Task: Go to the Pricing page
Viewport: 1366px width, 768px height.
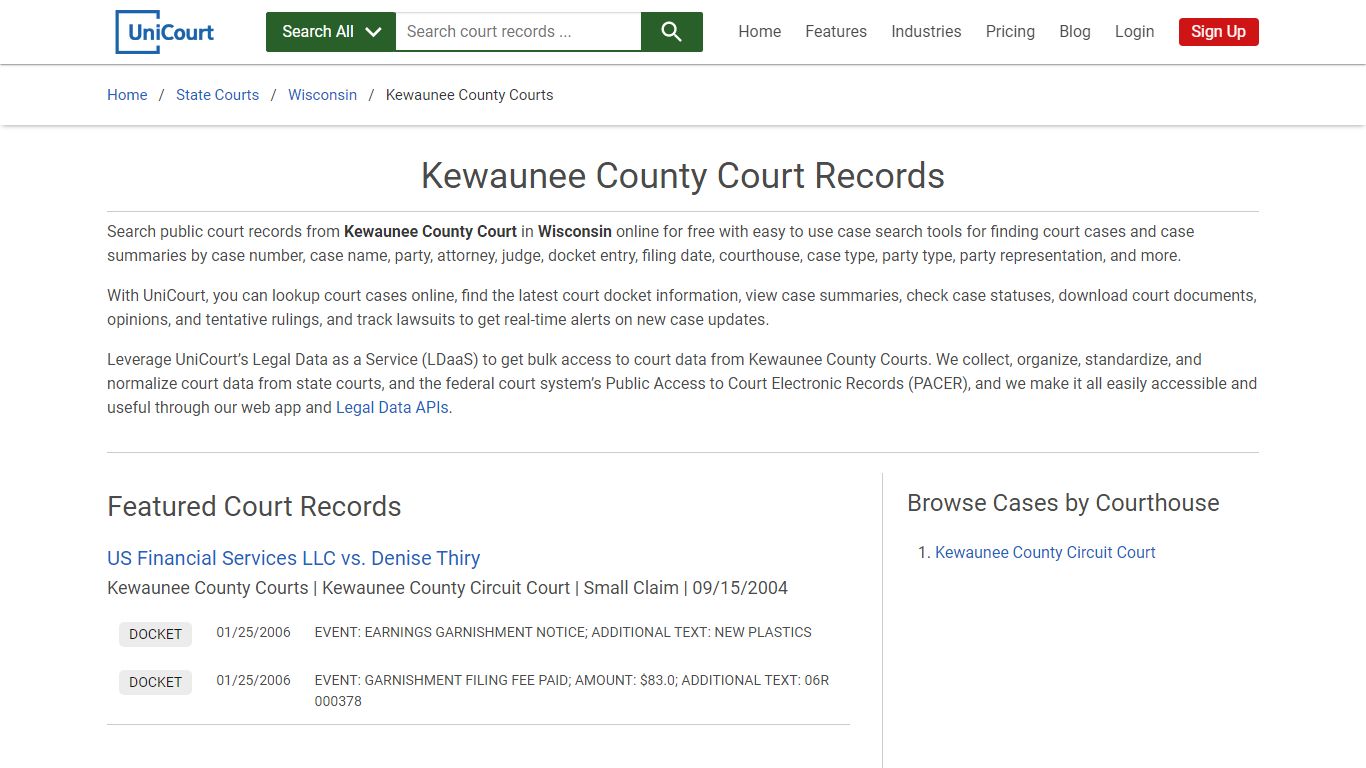Action: point(1010,32)
